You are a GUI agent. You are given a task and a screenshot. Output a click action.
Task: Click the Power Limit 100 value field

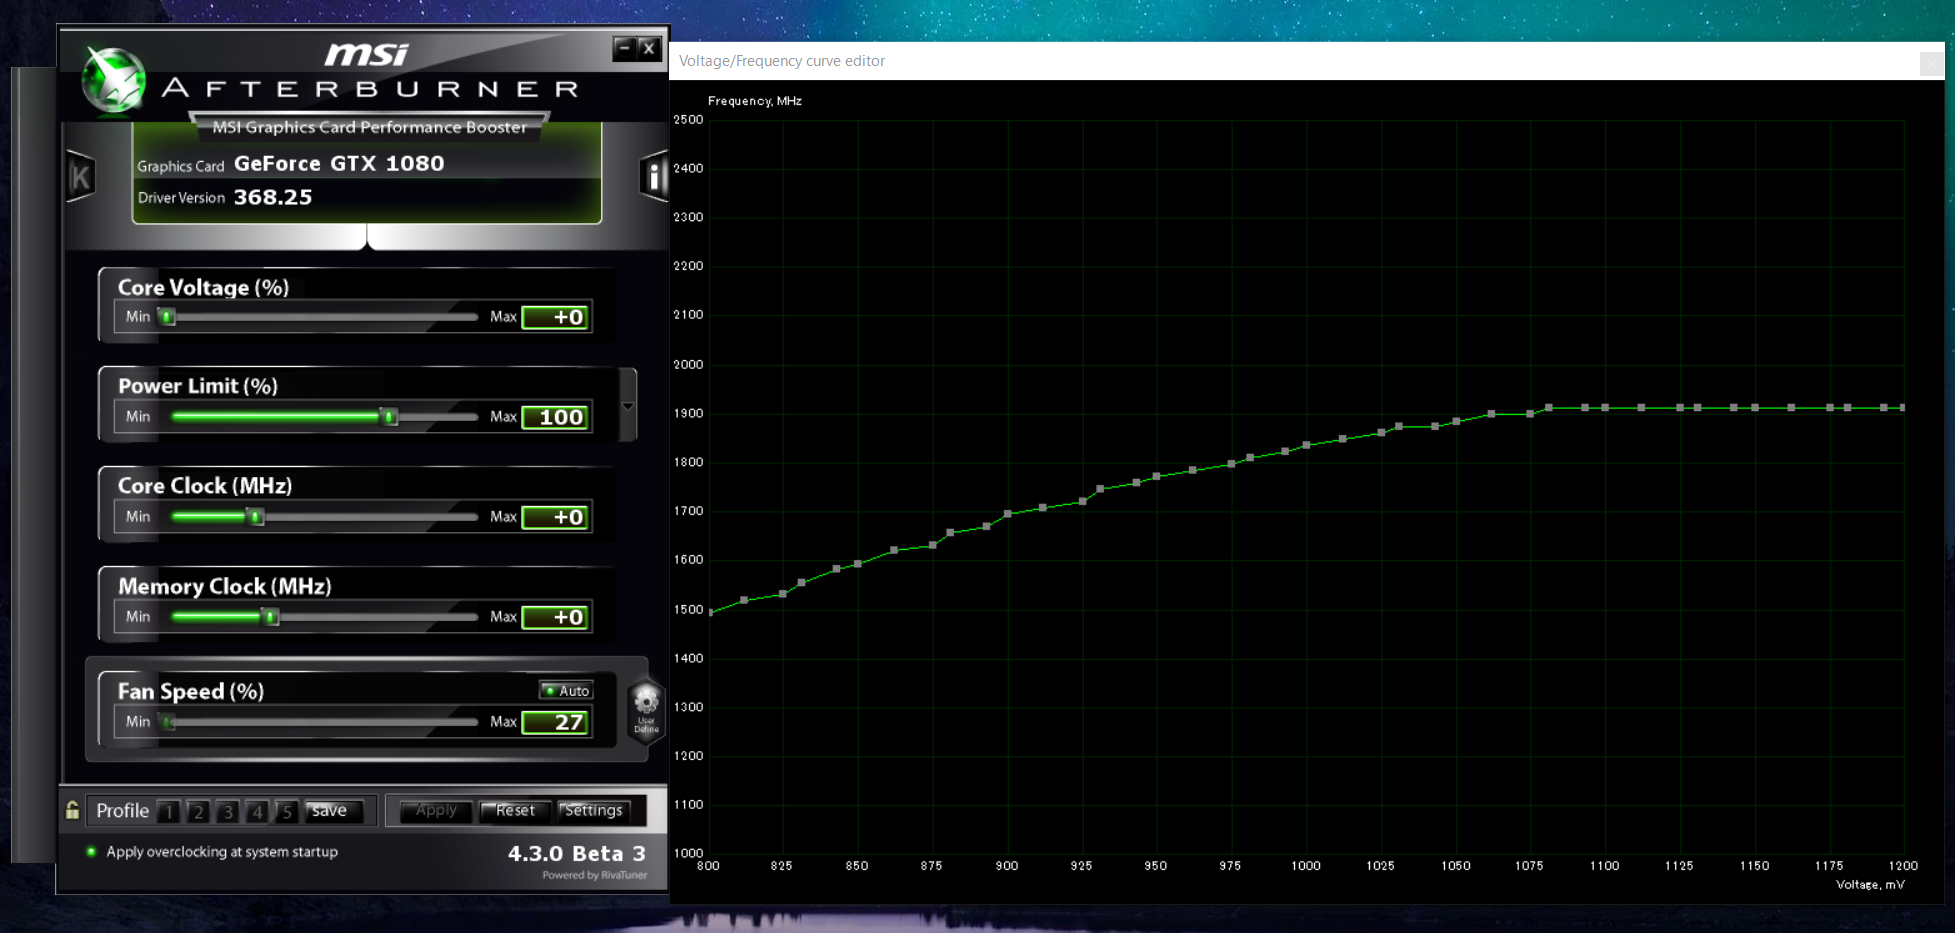pos(557,417)
